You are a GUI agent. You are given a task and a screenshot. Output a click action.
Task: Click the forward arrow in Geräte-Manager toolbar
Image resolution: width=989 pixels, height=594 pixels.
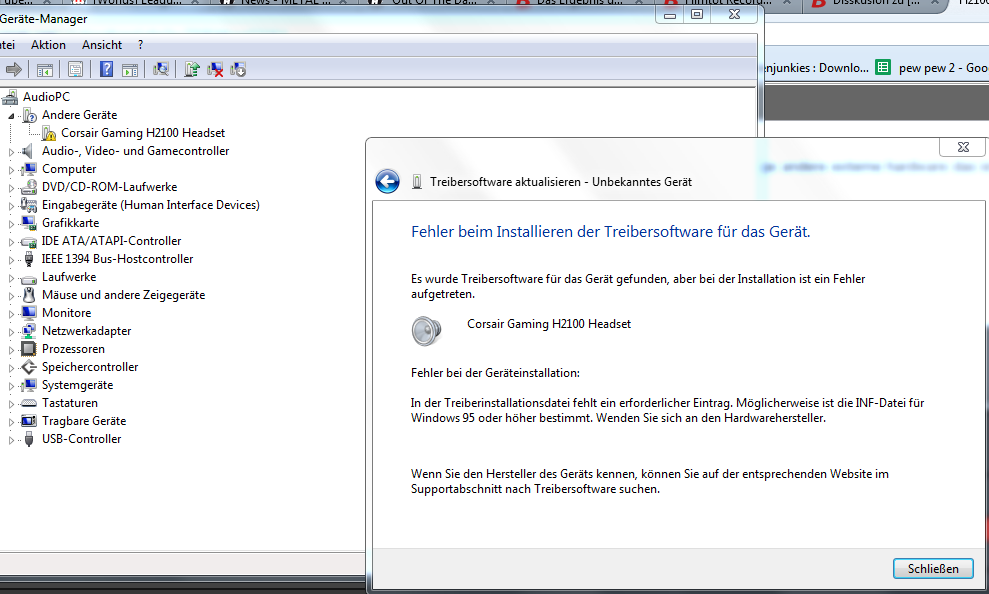(14, 69)
